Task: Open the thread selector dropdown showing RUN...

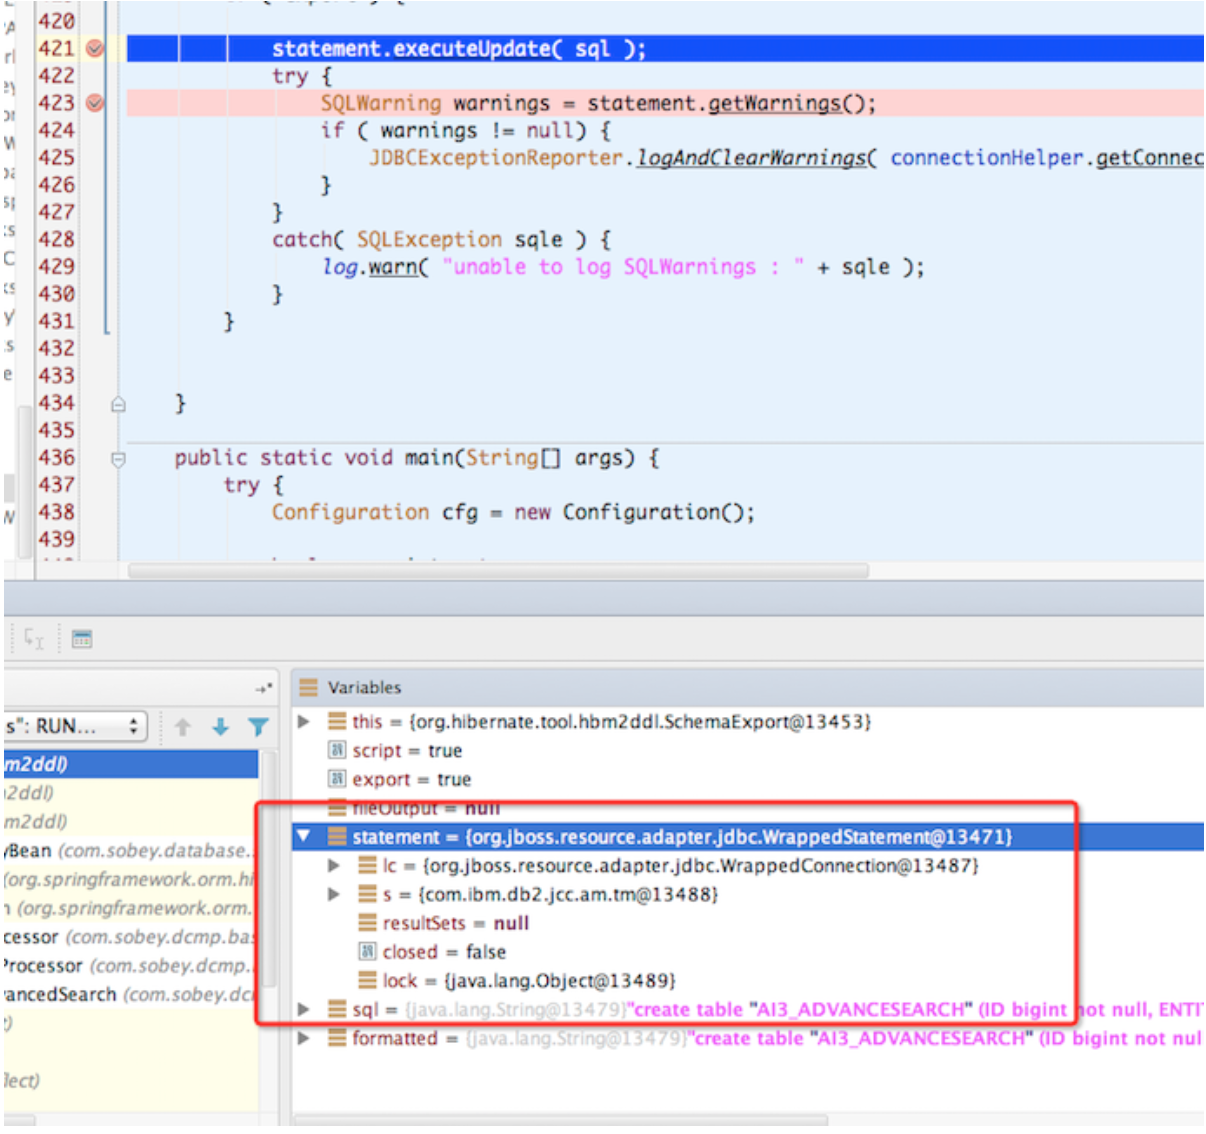Action: coord(74,727)
